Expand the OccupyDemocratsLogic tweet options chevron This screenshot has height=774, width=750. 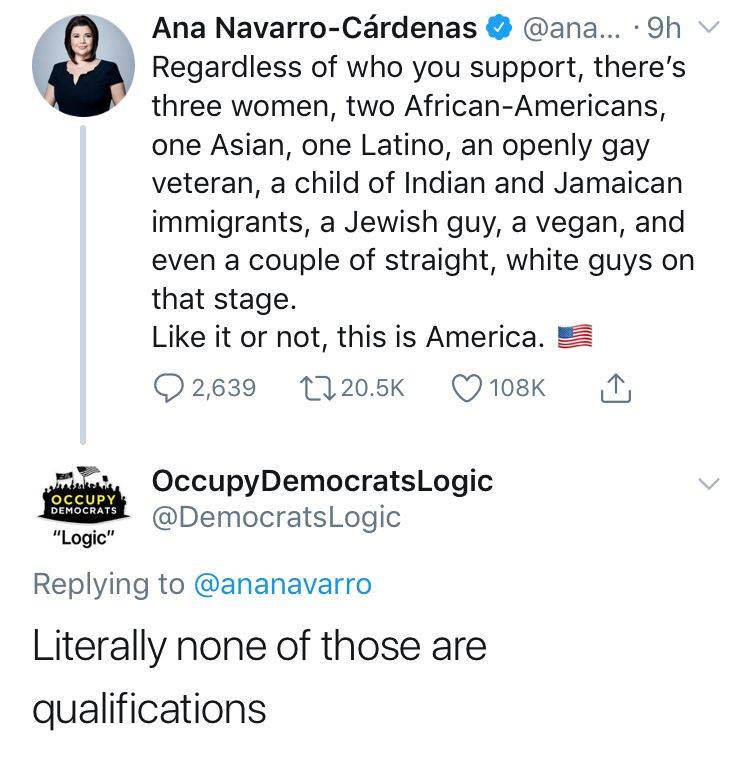[709, 483]
